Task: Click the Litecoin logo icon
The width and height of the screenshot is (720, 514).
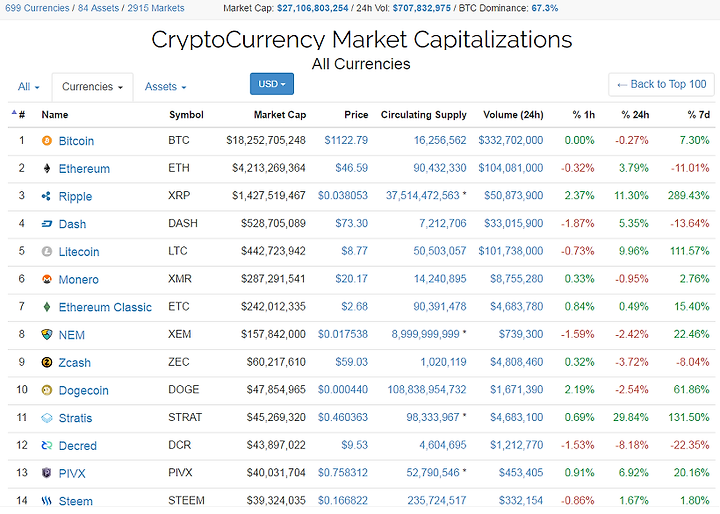Action: (x=47, y=251)
